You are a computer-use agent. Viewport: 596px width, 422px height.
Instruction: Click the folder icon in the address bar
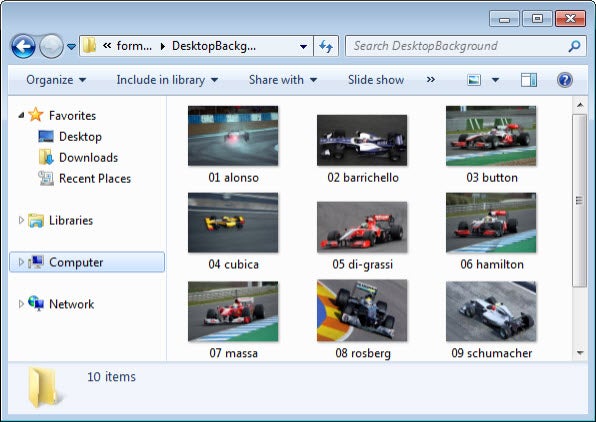tap(90, 46)
